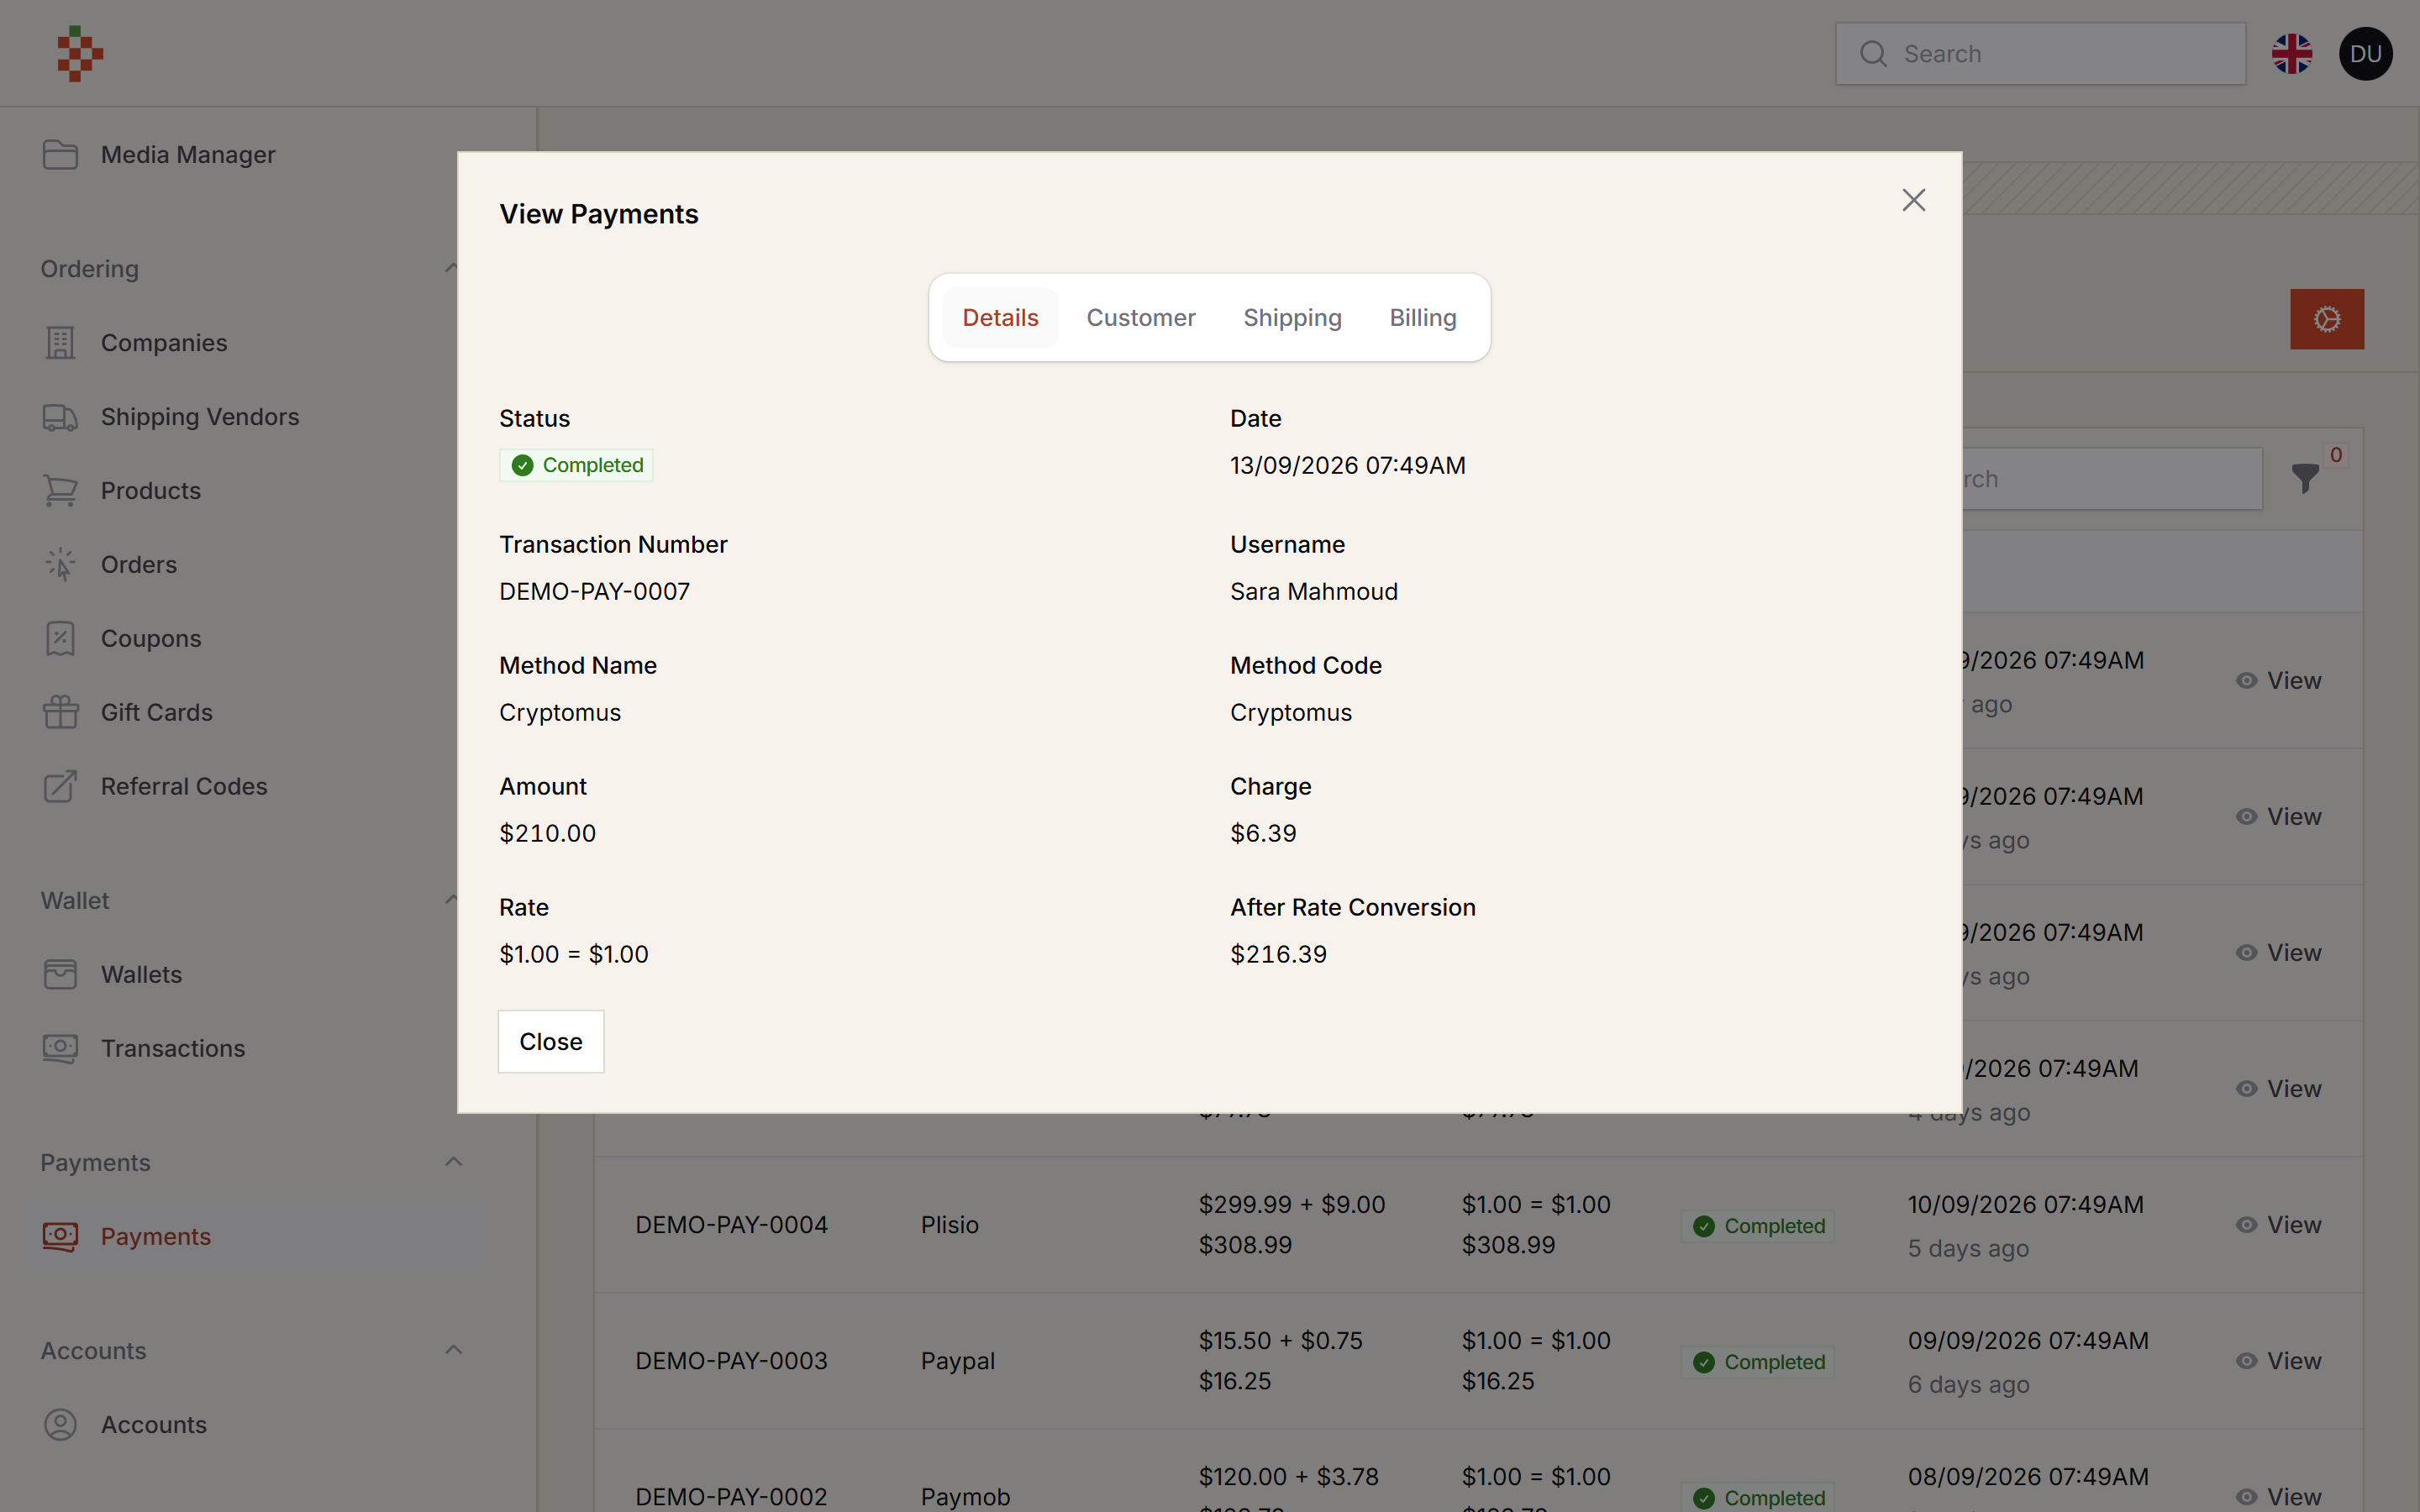This screenshot has height=1512, width=2420.
Task: Switch to the Shipping tab
Action: 1292,318
